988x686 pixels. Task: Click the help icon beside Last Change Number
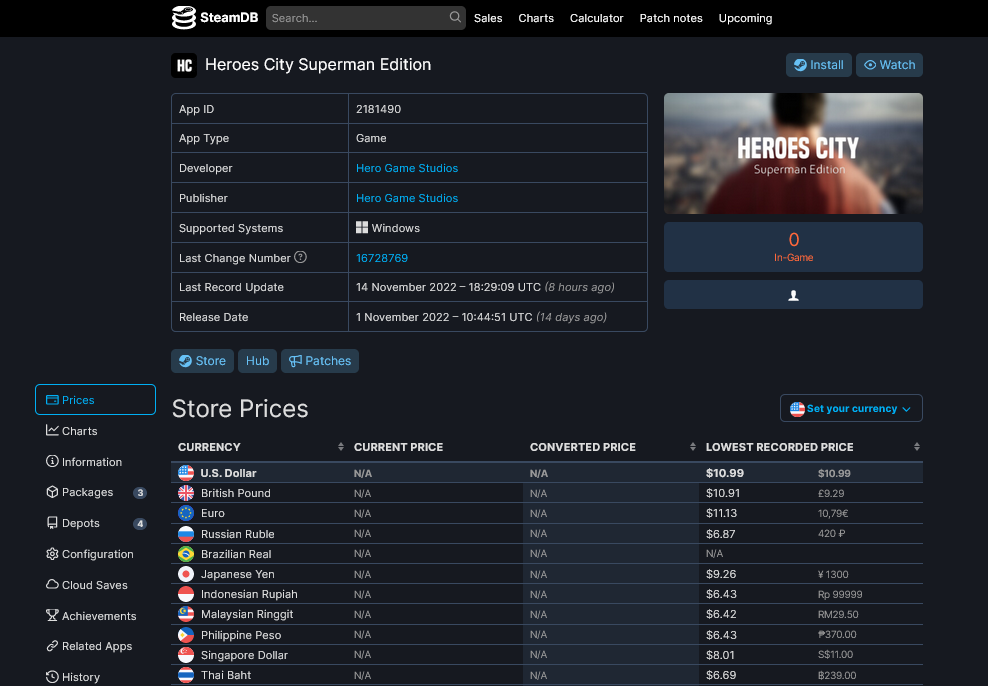[301, 258]
